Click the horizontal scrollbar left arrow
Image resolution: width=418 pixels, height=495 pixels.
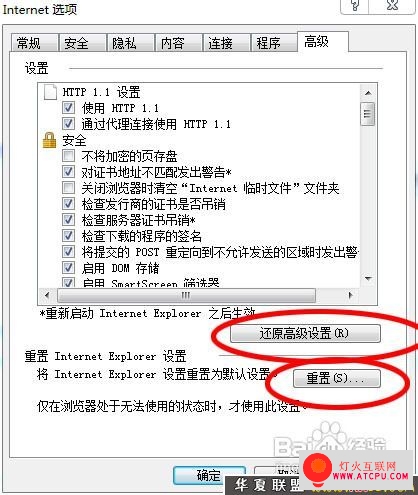47,295
